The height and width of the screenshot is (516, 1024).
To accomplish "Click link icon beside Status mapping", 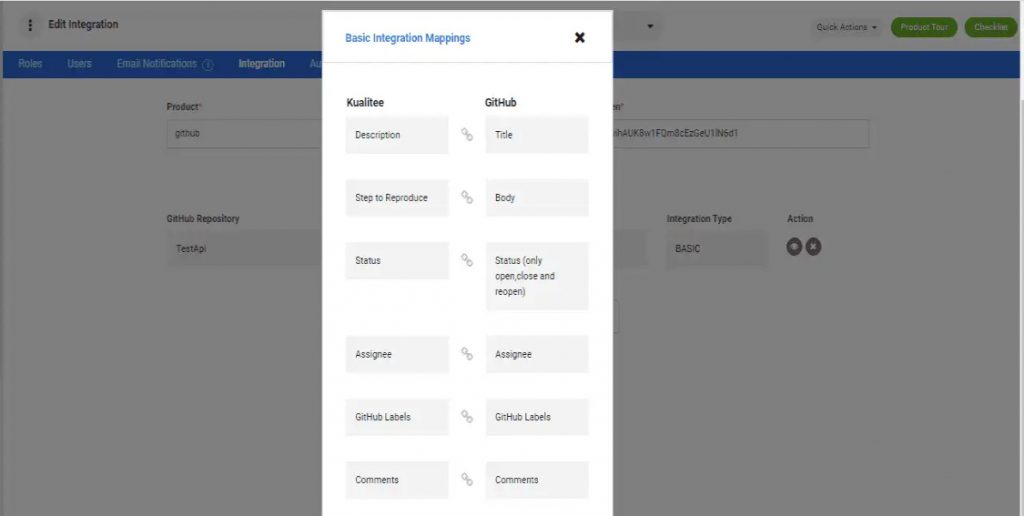I will coord(467,260).
